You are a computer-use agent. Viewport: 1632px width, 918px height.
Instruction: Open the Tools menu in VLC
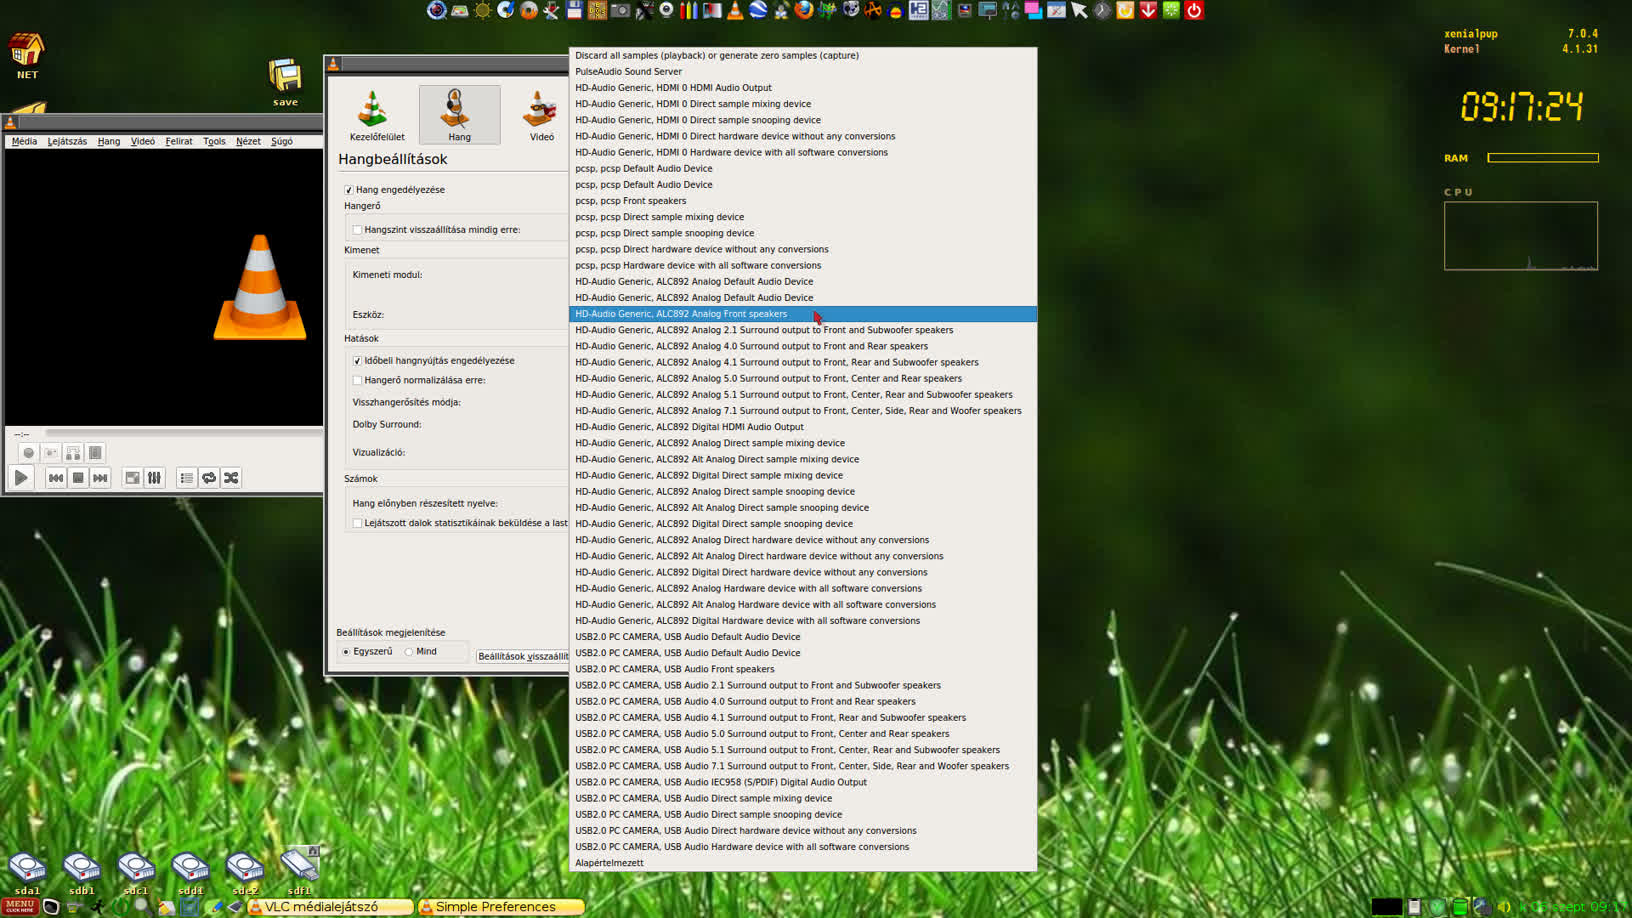click(214, 141)
